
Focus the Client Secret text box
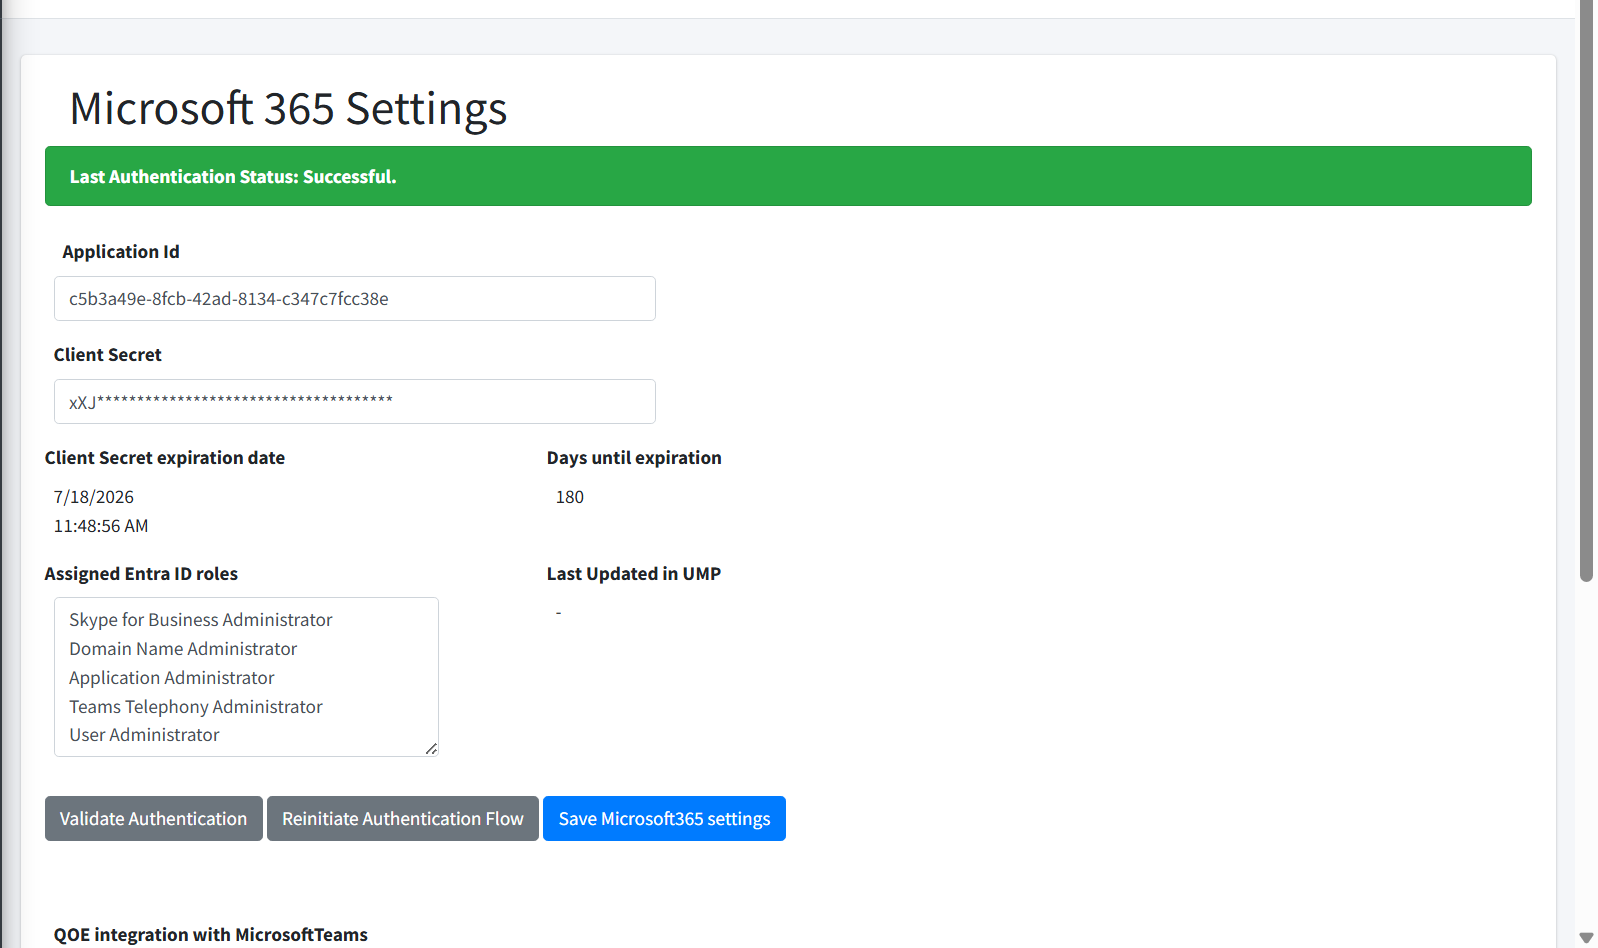(354, 402)
